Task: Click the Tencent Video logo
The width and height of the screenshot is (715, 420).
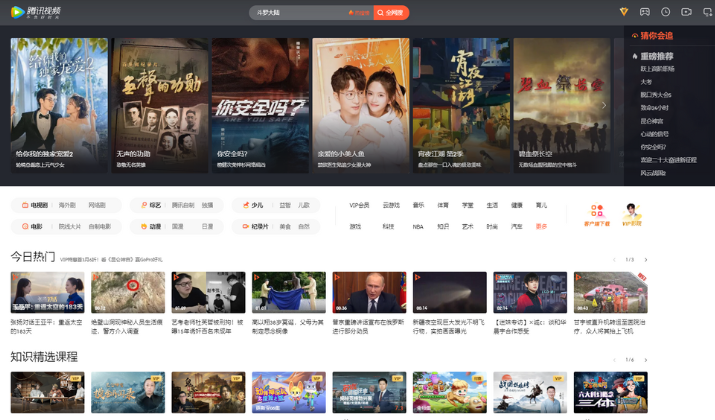Action: pyautogui.click(x=36, y=12)
